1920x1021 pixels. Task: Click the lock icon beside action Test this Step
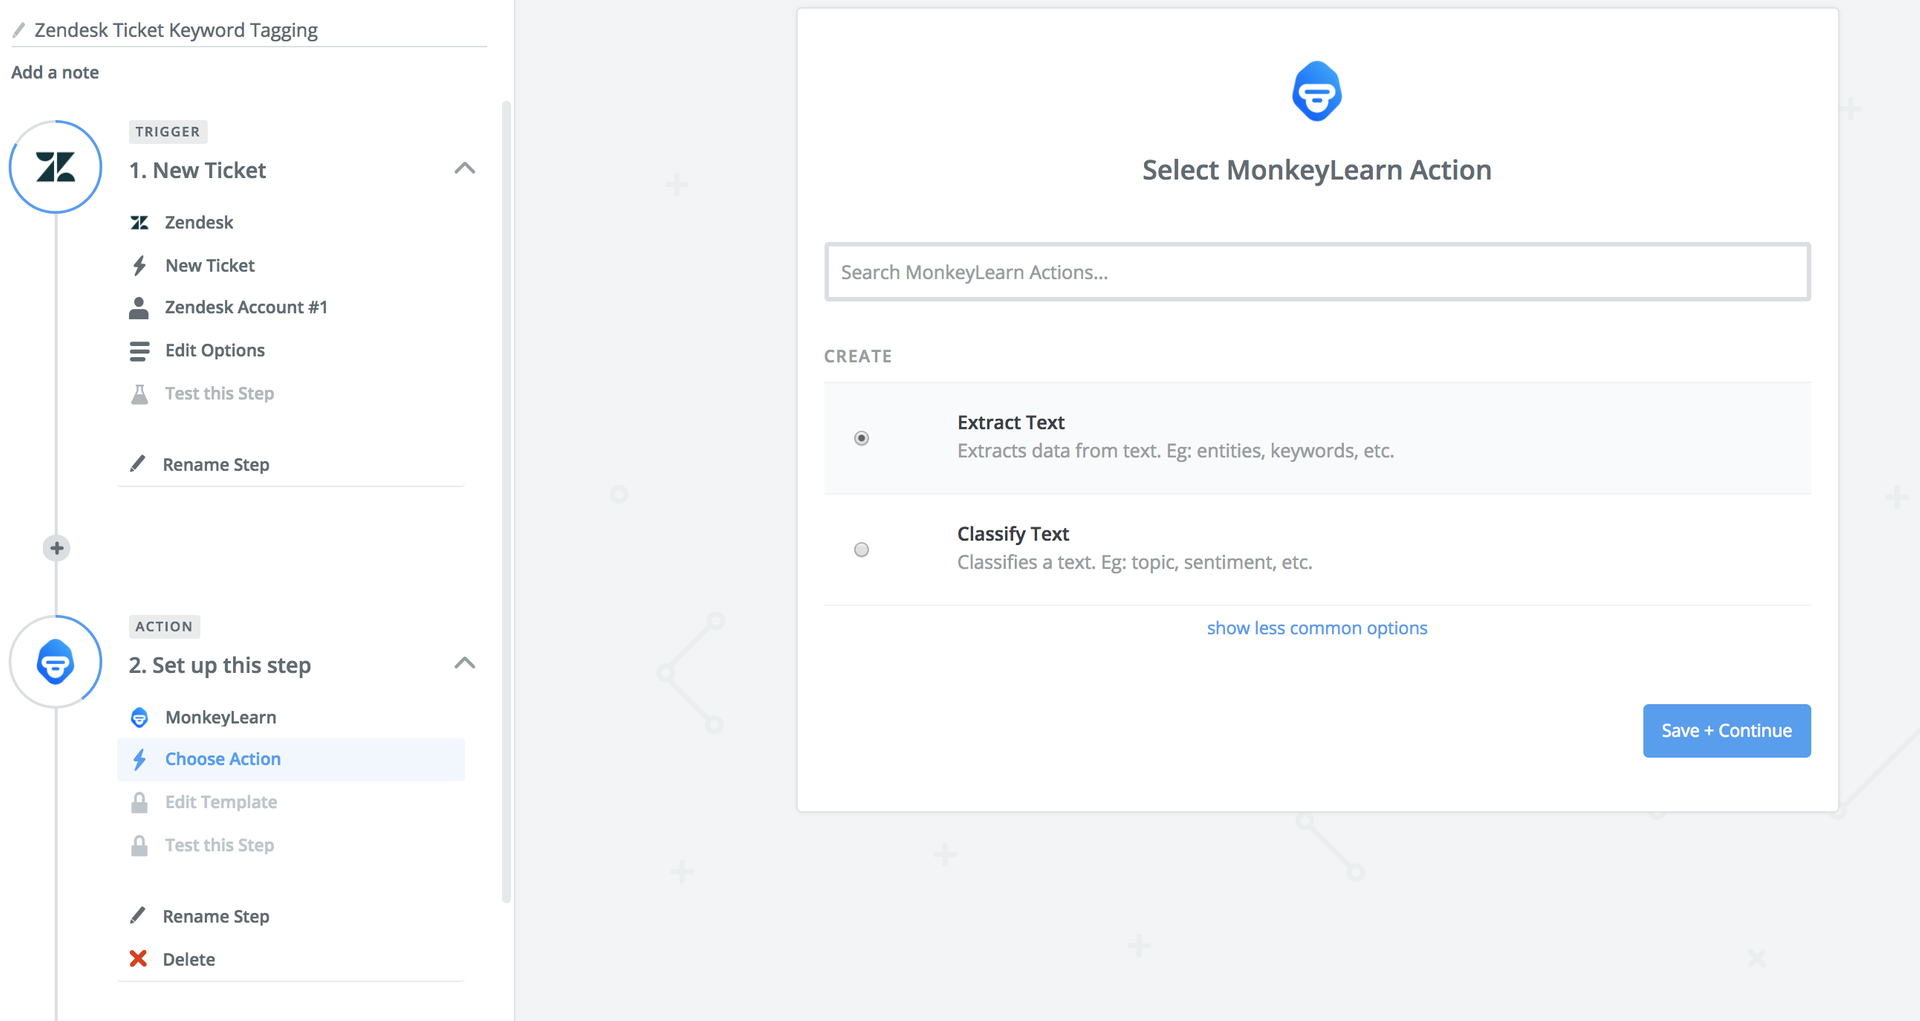[x=139, y=846]
